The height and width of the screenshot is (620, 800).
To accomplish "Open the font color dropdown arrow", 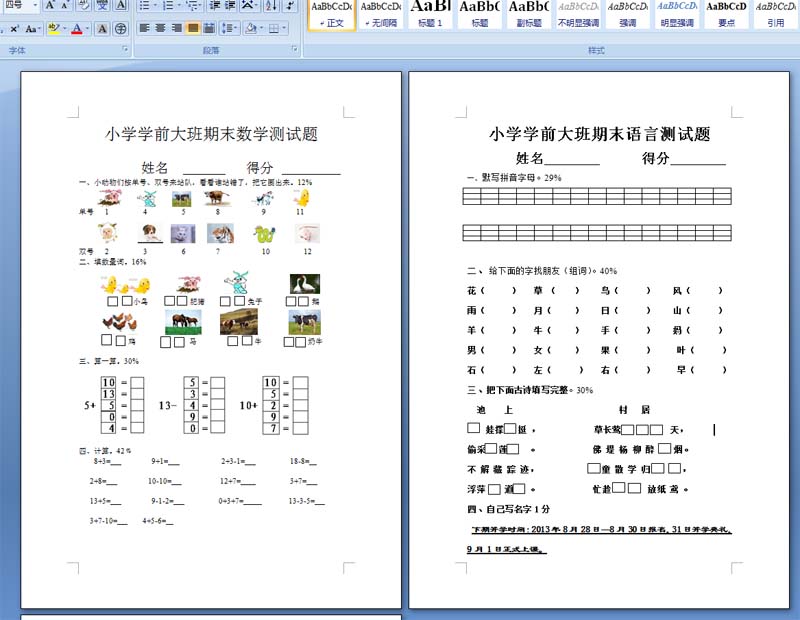I will point(87,29).
